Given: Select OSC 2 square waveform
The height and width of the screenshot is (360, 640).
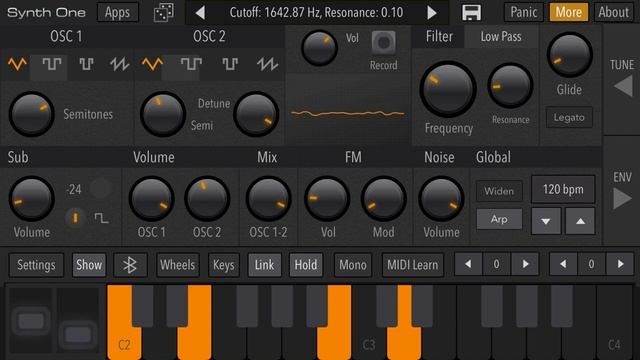Looking at the screenshot, I should tap(191, 64).
